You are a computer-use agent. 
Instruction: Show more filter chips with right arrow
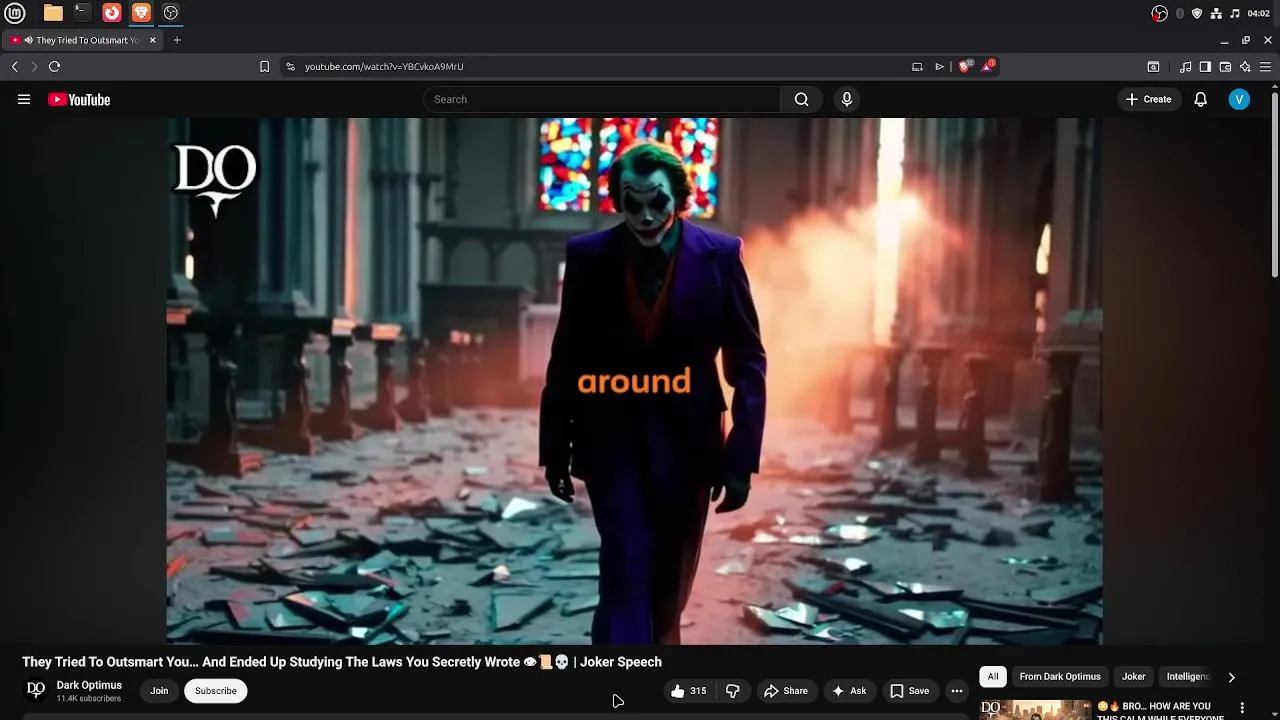(x=1231, y=677)
